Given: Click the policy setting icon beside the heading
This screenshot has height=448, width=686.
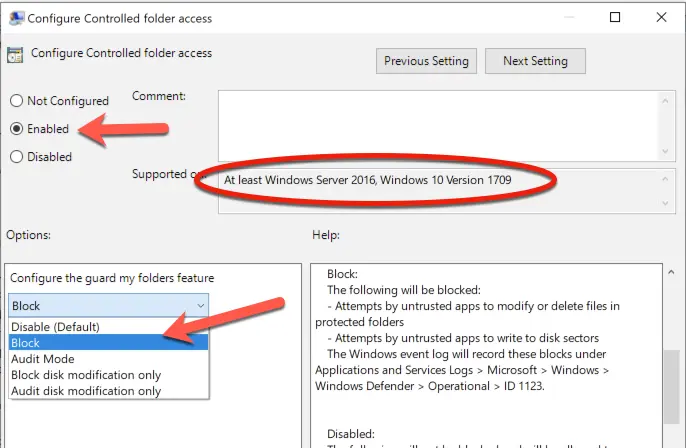Looking at the screenshot, I should 16,56.
